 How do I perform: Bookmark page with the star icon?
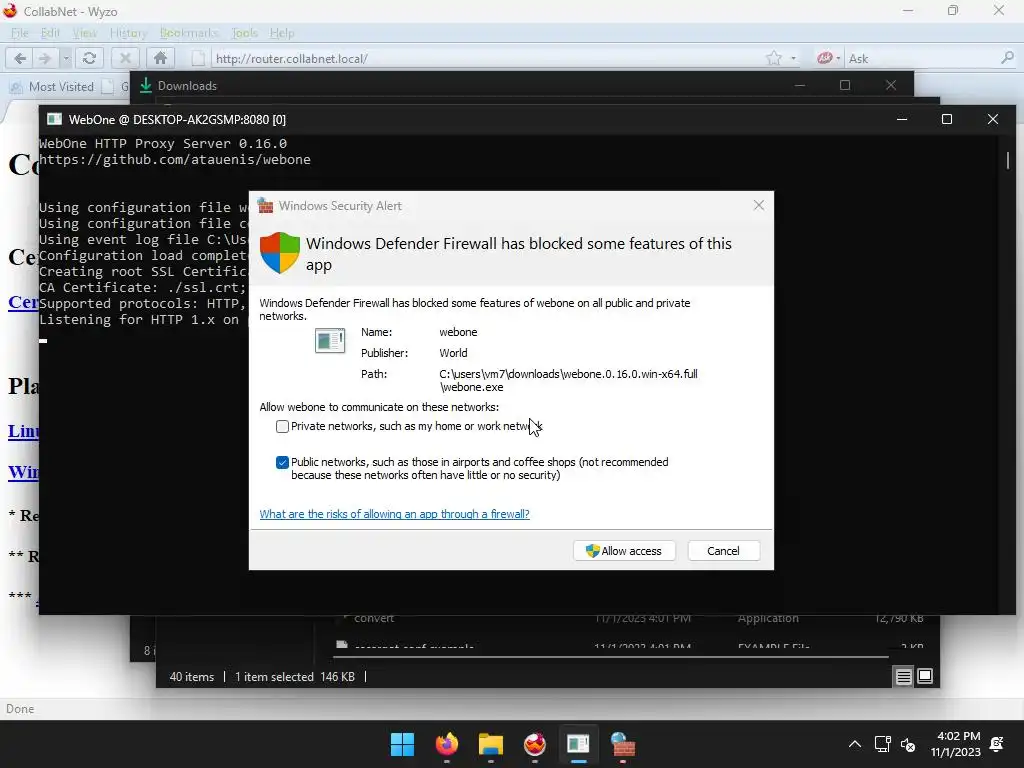[773, 58]
